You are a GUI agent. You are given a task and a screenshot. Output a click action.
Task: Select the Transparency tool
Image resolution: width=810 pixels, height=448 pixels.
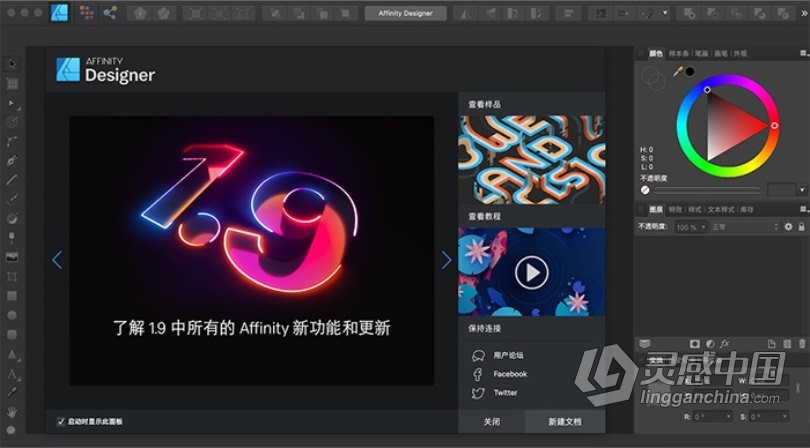(12, 238)
